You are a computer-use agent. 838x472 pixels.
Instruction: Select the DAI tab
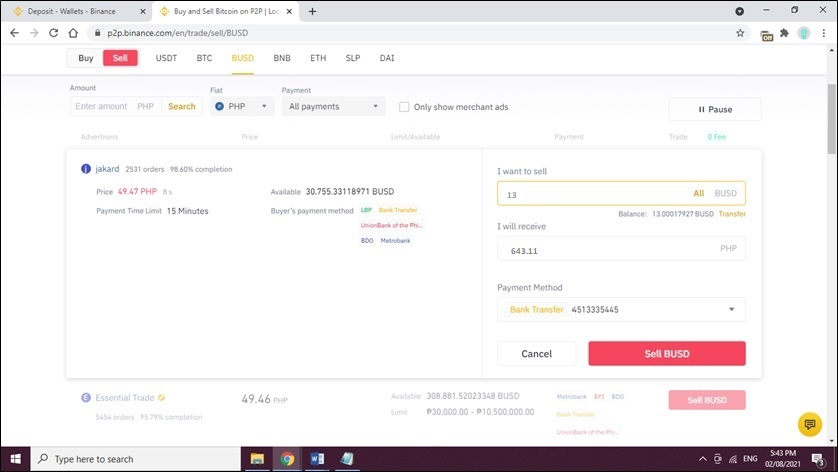point(387,58)
